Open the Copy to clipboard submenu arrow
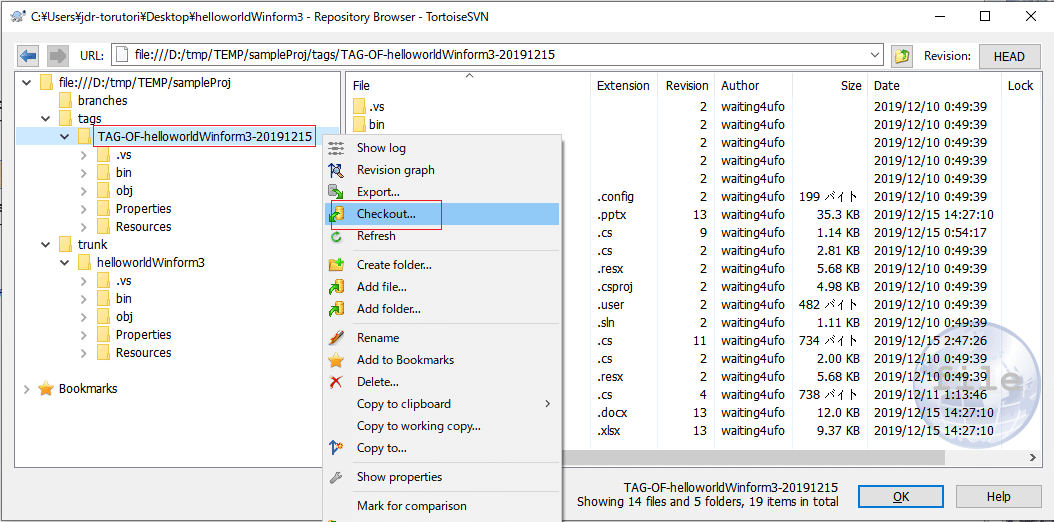Screen dimensions: 1054x522 pos(548,404)
